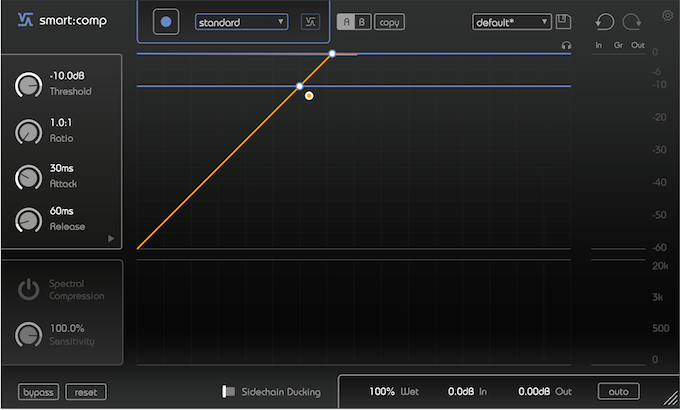Click the dropdown arrow of the standard profile
The width and height of the screenshot is (680, 410).
tap(281, 22)
